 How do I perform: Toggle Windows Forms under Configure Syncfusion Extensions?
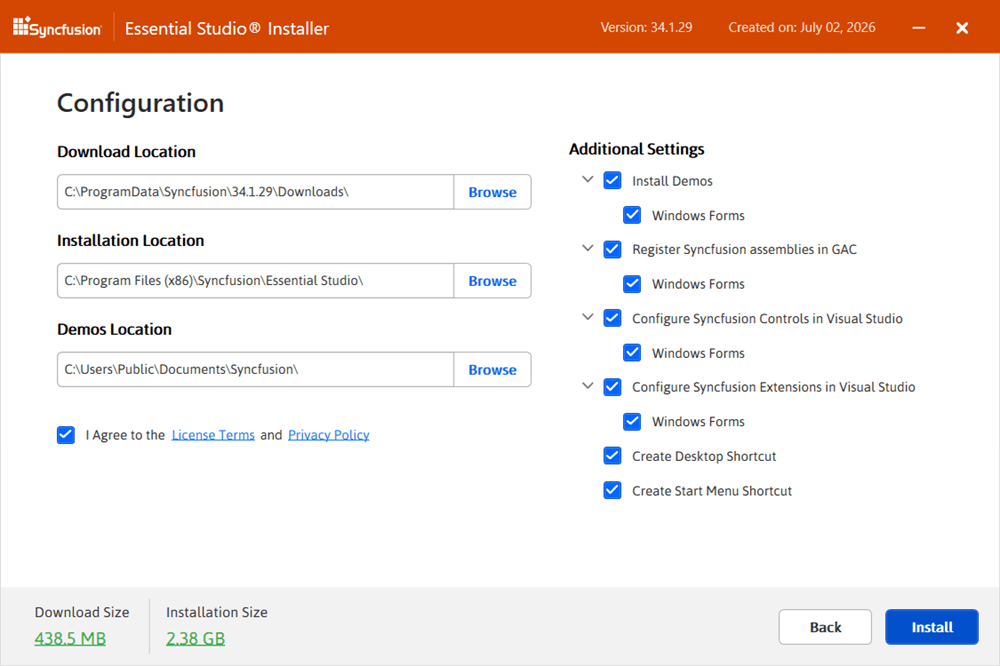click(x=632, y=421)
